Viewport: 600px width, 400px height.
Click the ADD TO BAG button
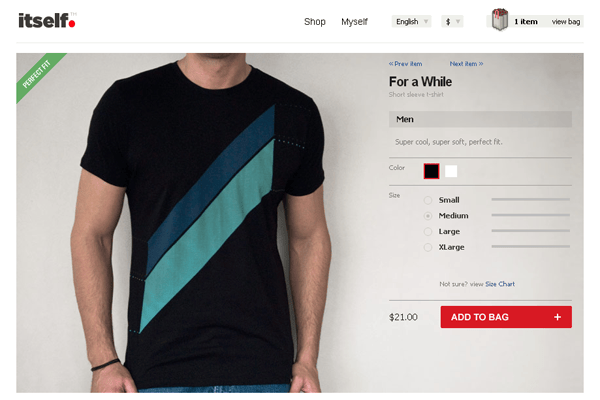[x=506, y=317]
